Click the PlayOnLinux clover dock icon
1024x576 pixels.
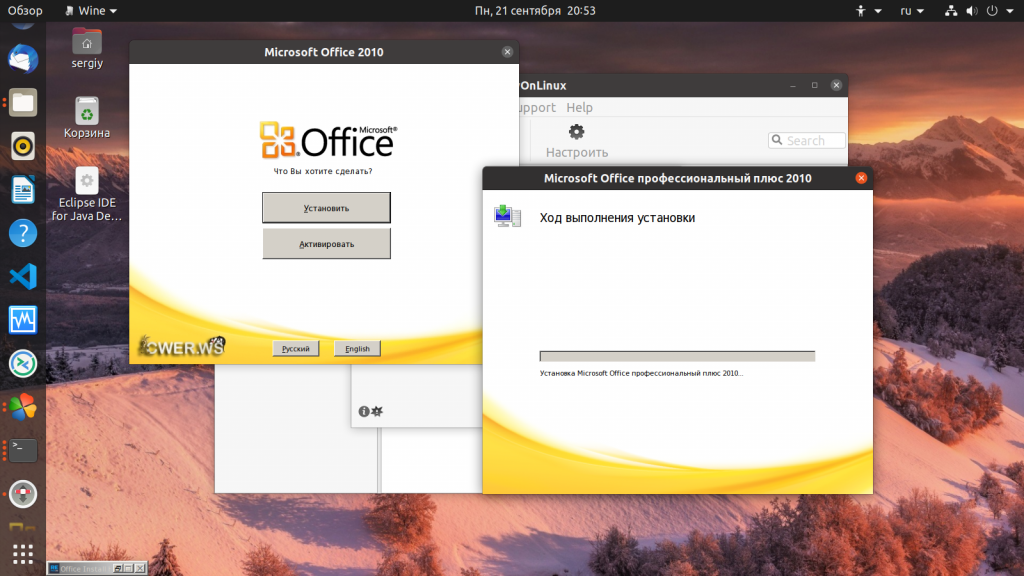23,407
